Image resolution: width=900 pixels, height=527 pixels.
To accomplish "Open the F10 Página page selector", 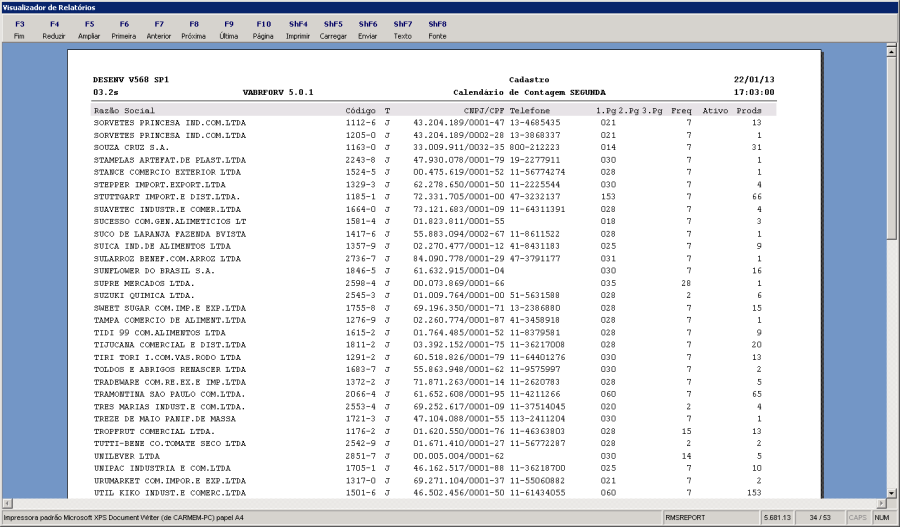I will coord(263,30).
